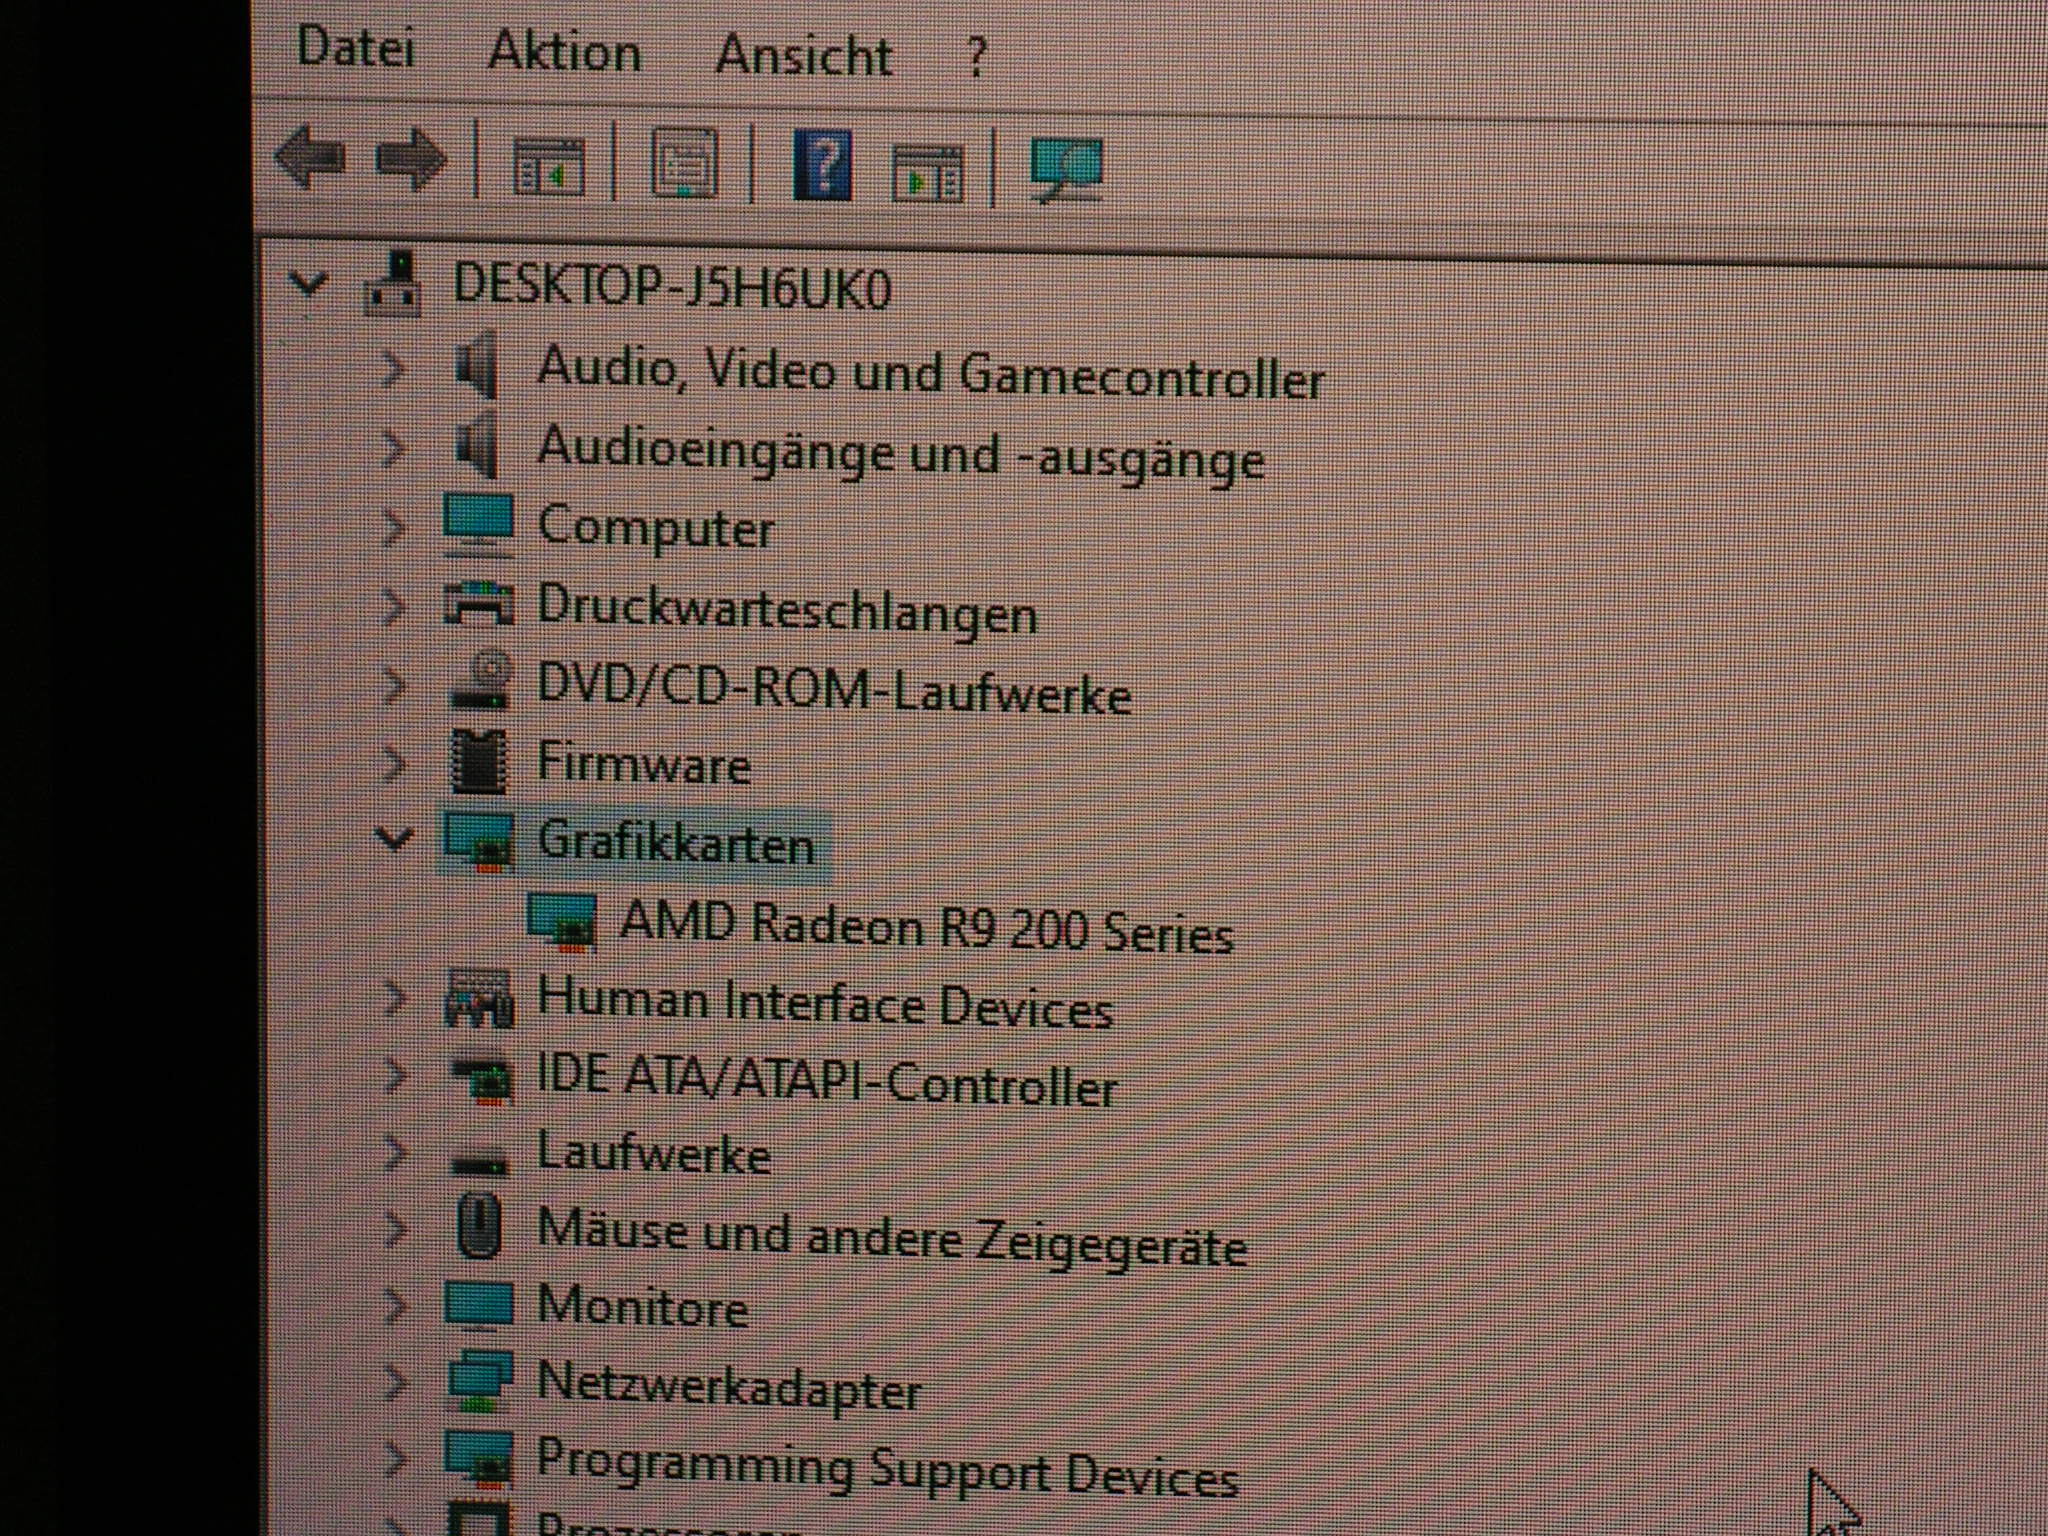Select AMD Radeon R9 200 Series device

click(925, 926)
